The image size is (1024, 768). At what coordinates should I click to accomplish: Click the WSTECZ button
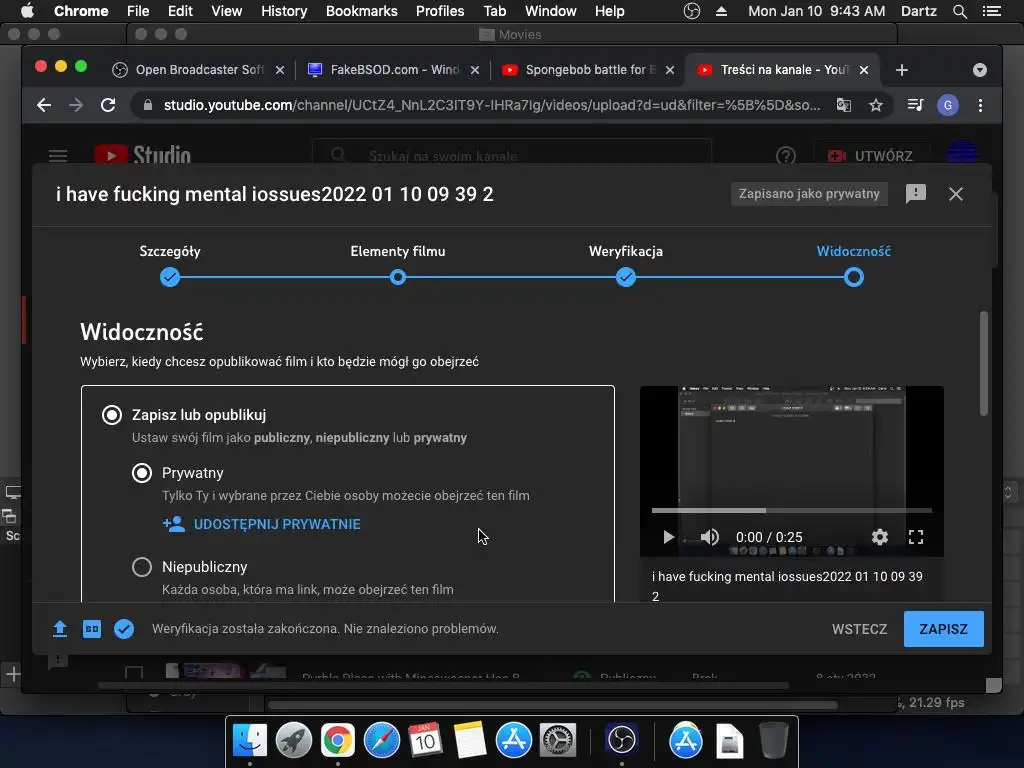coord(859,629)
